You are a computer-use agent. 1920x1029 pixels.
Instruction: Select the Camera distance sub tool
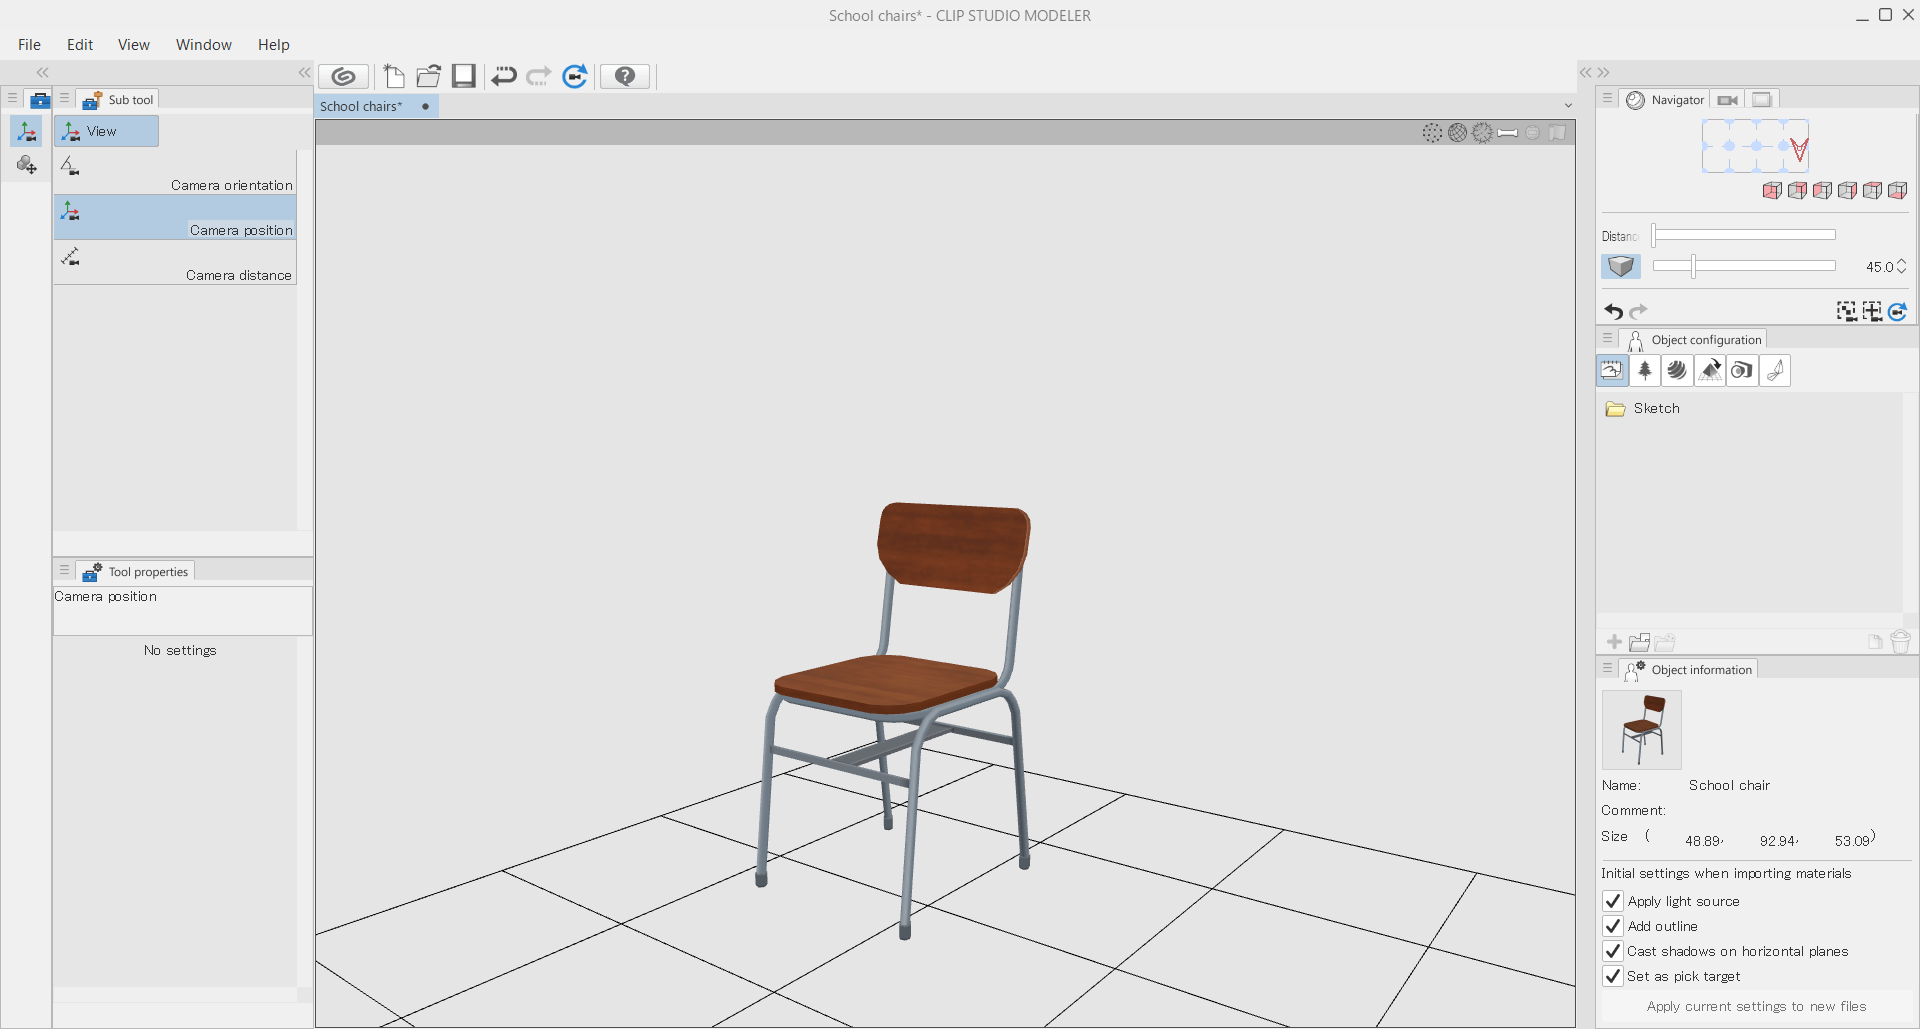pos(176,263)
